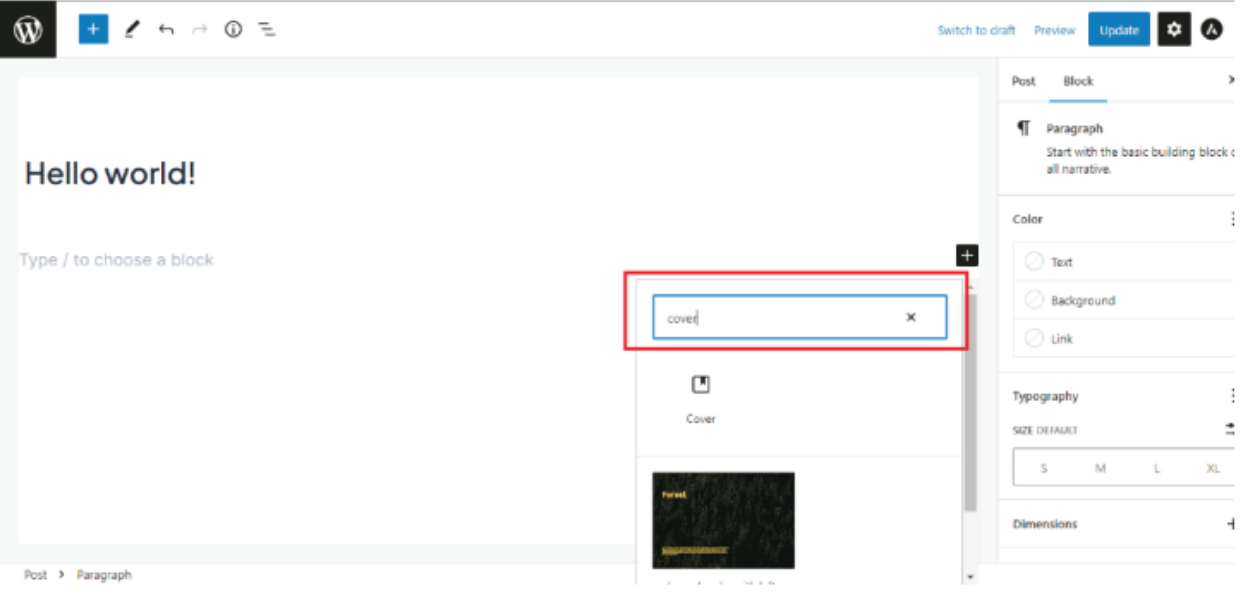Select font size M
Screen dimensions: 1248x600
click(1100, 468)
